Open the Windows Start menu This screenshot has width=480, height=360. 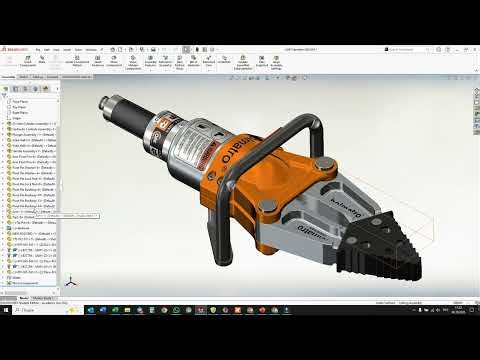coord(6,310)
